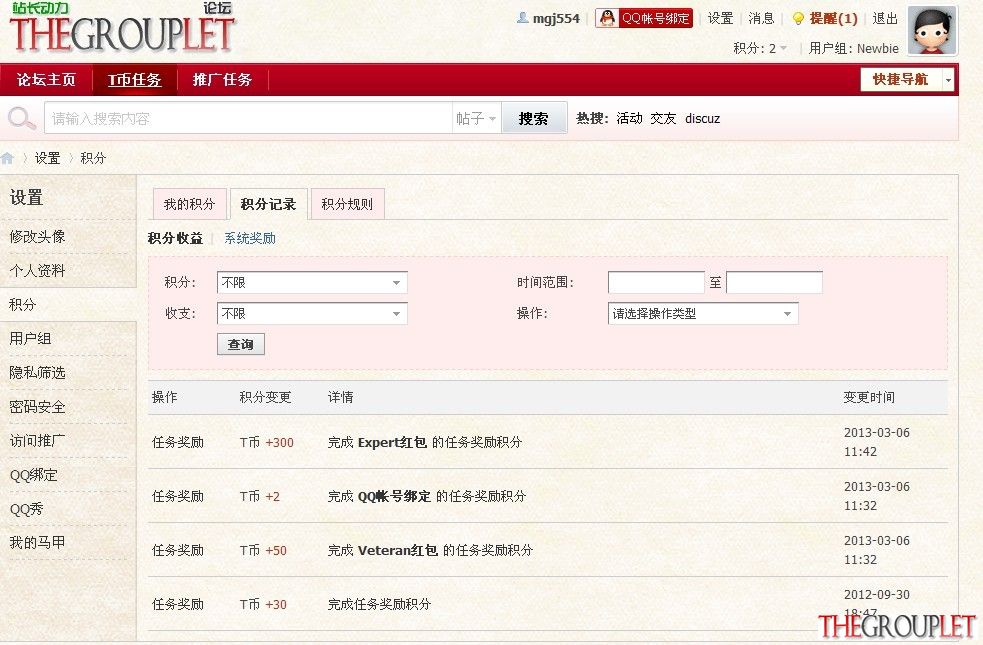Click the user silhouette icon beside mgj554
Viewport: 983px width, 645px height.
pyautogui.click(x=522, y=18)
